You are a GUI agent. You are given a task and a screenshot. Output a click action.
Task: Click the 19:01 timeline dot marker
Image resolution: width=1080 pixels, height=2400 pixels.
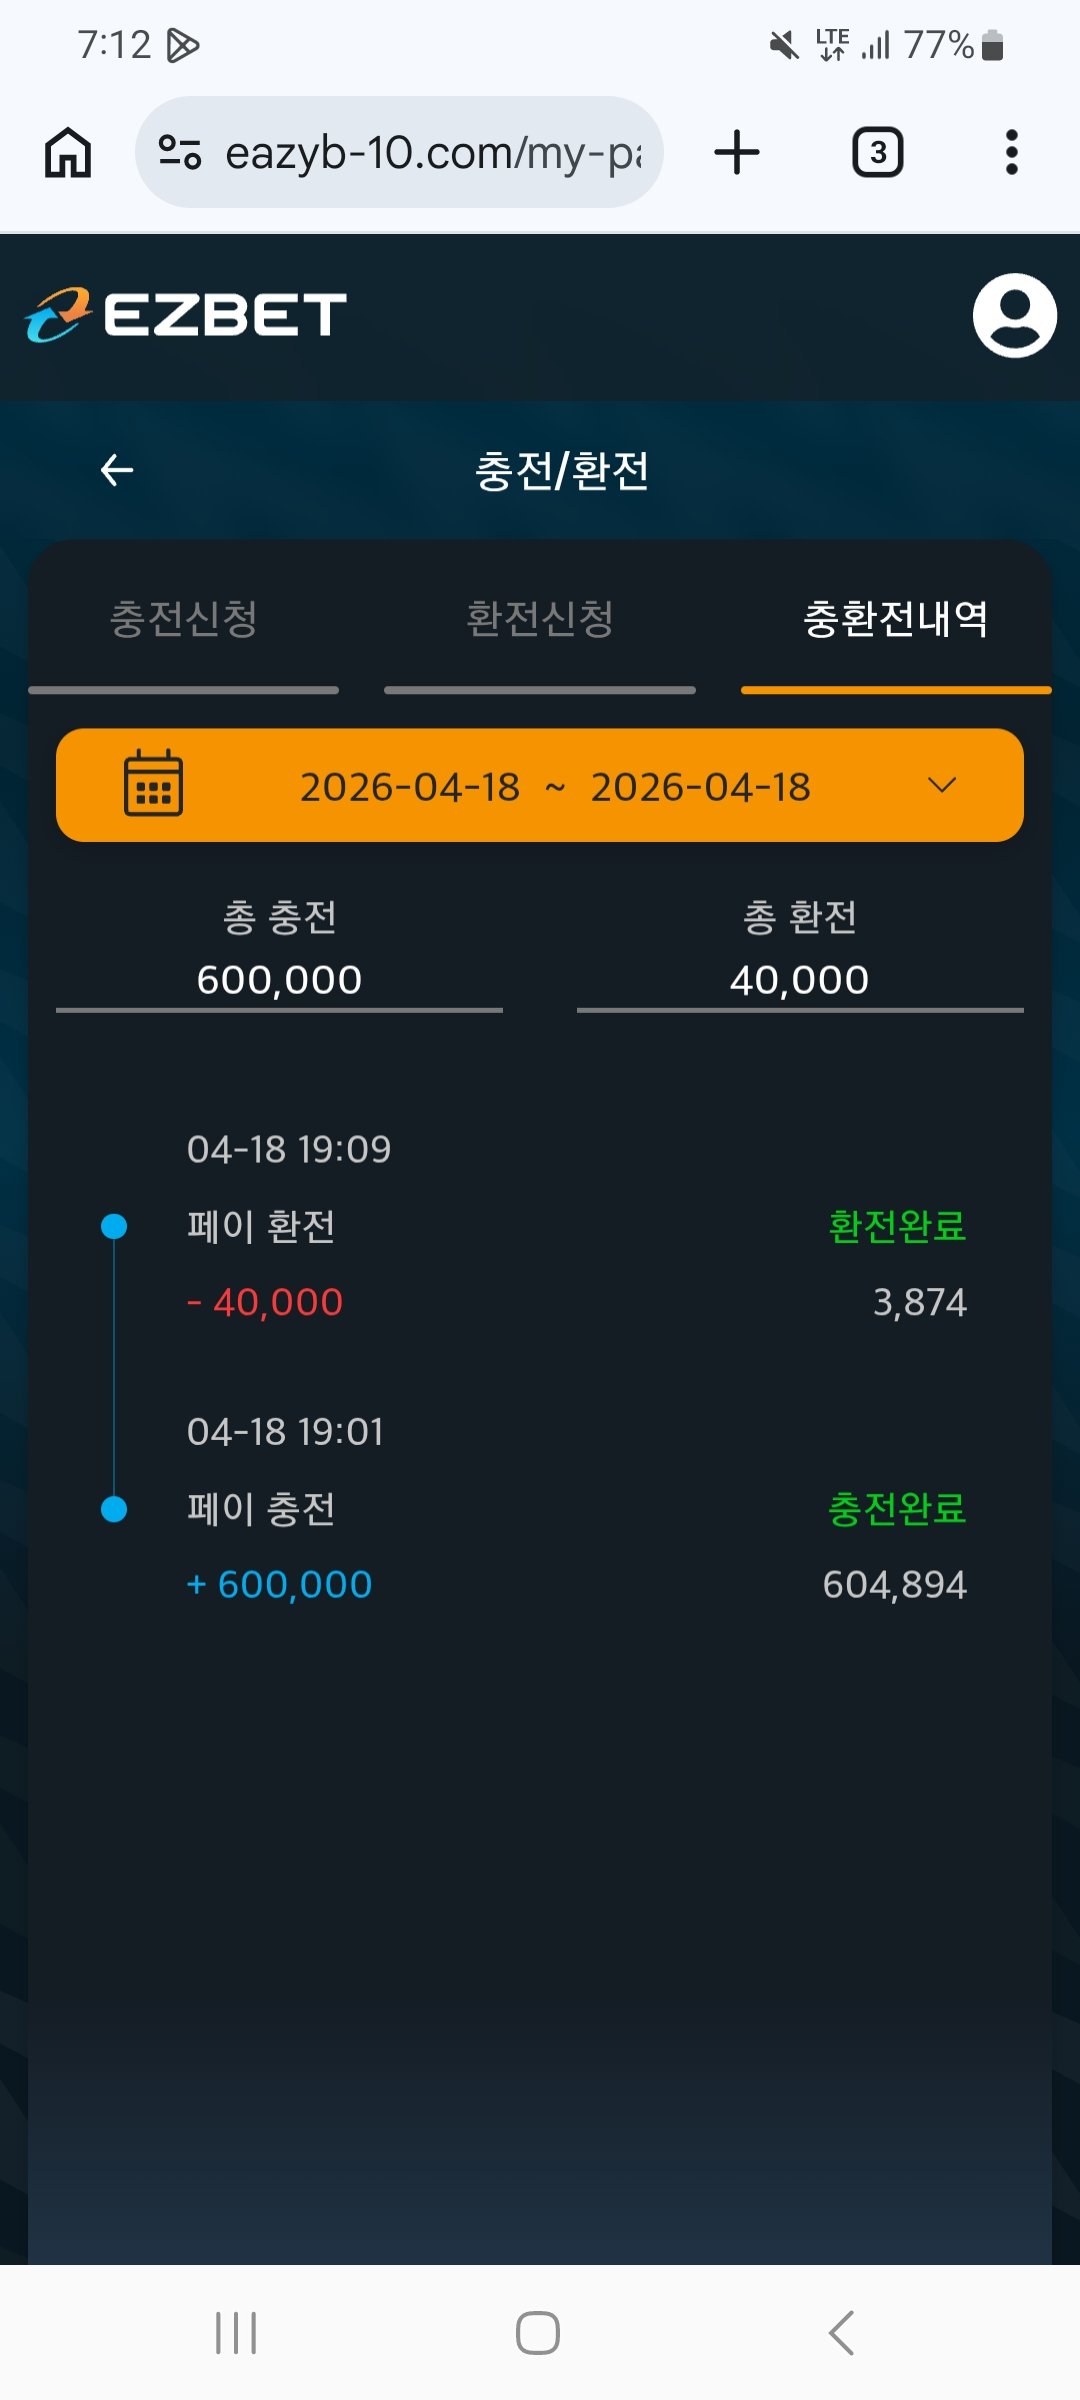[115, 1509]
